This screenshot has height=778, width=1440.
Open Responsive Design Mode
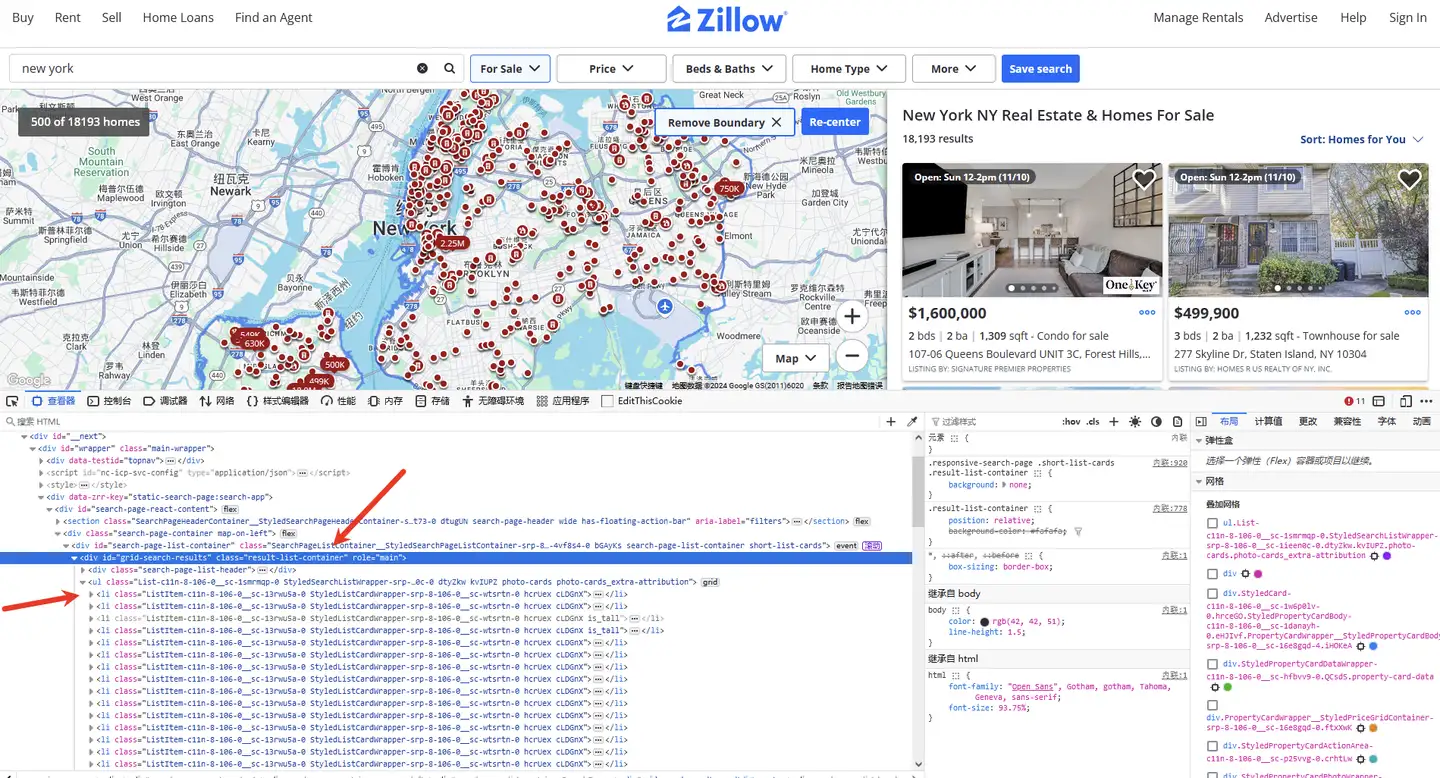pos(1406,401)
